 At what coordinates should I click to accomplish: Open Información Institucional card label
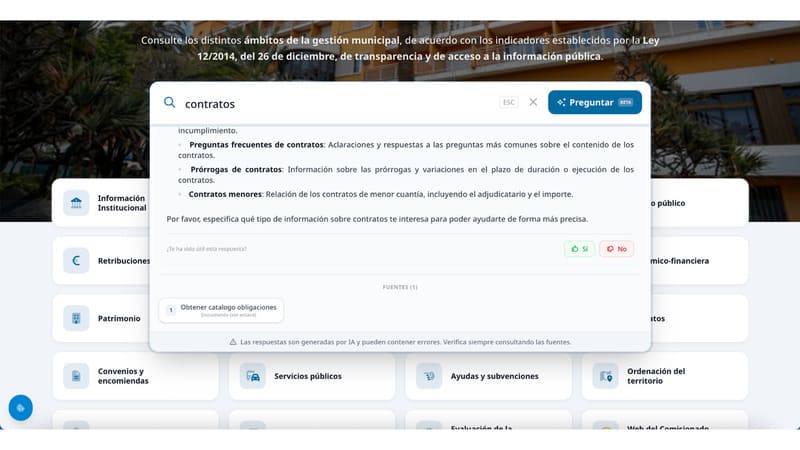[122, 203]
